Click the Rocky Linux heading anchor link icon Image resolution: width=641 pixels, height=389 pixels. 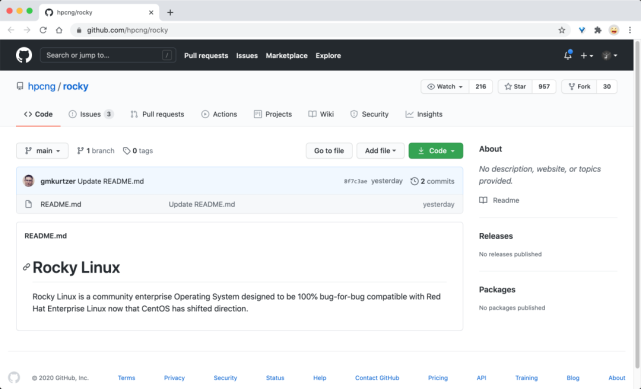[x=27, y=267]
